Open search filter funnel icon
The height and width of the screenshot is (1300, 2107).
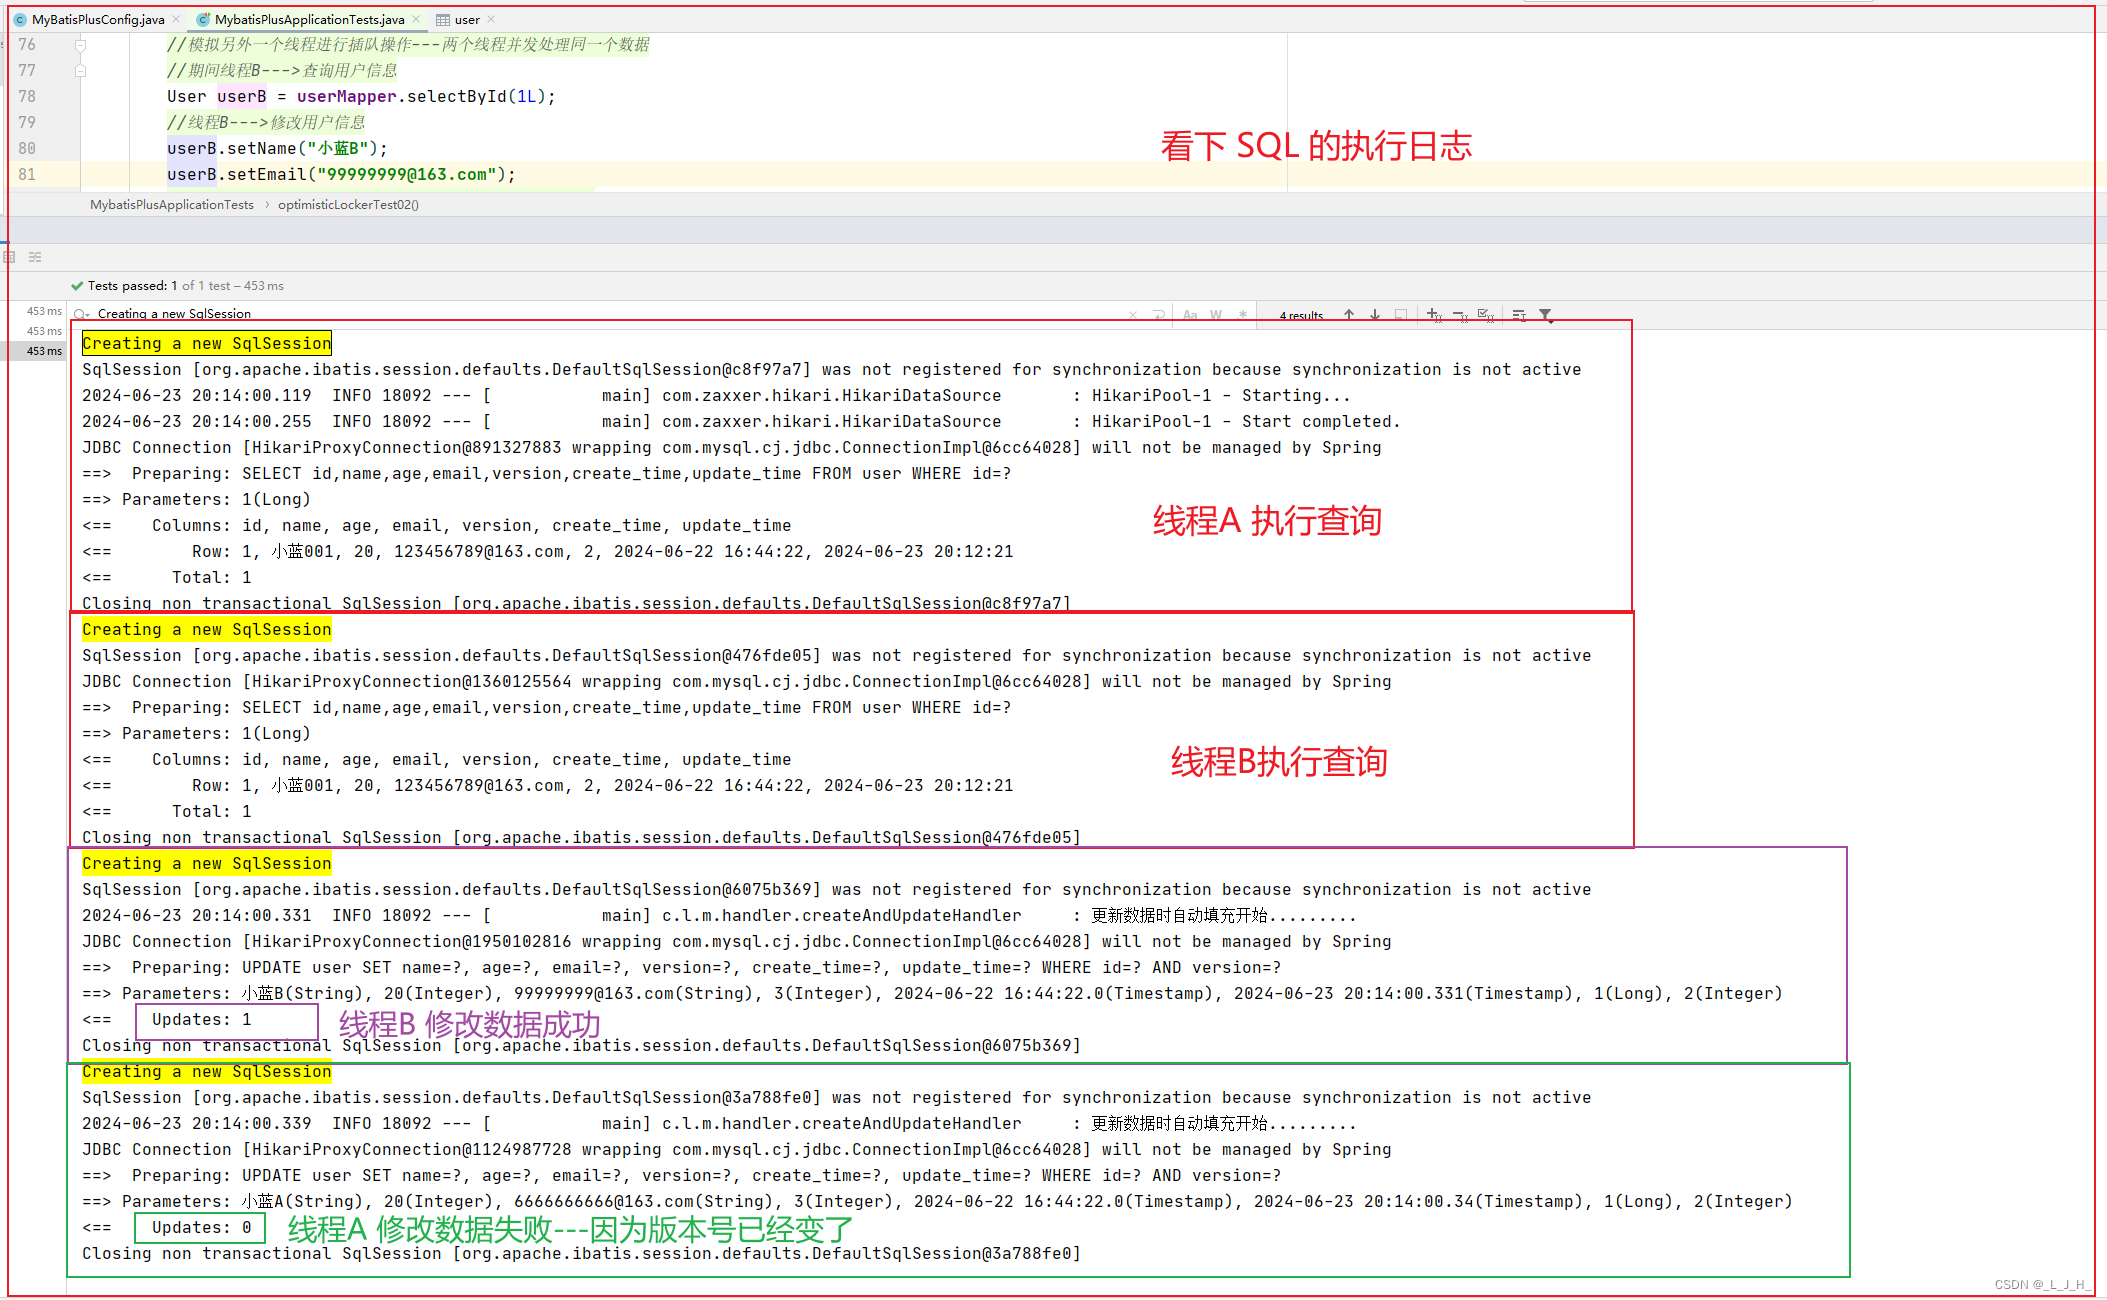(x=1546, y=314)
